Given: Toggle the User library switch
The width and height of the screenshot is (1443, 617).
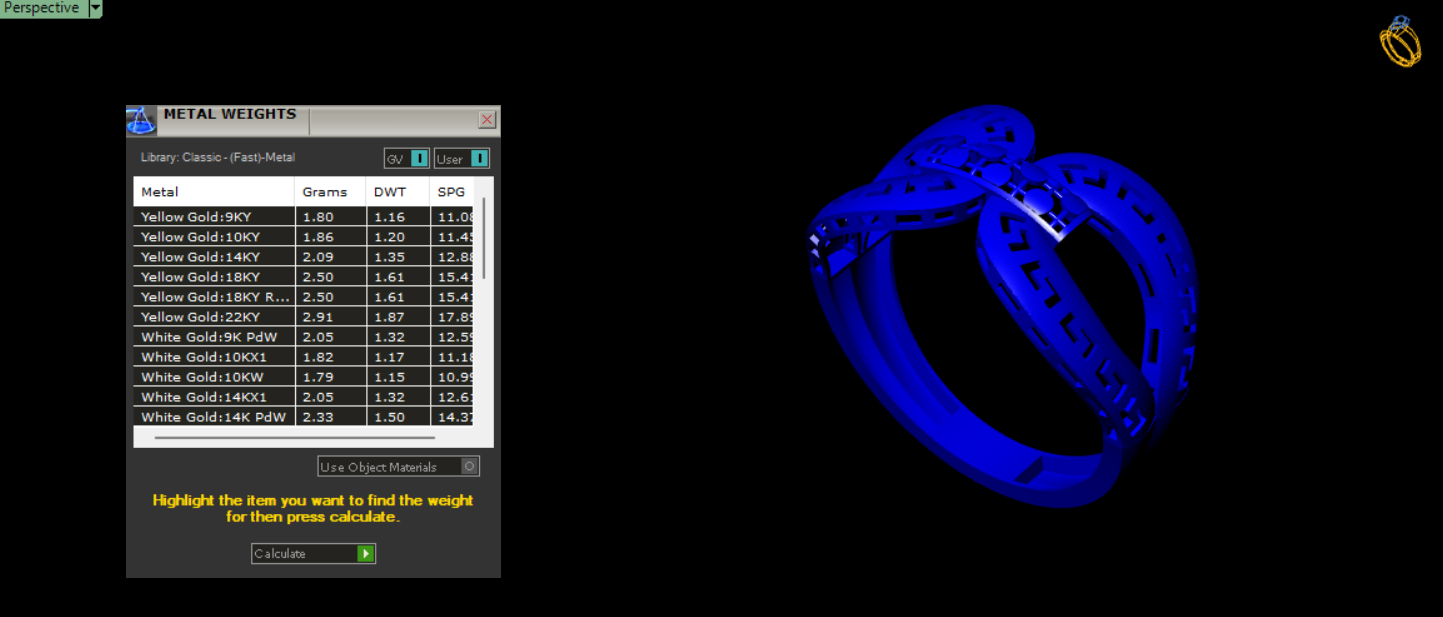Looking at the screenshot, I should coord(479,159).
